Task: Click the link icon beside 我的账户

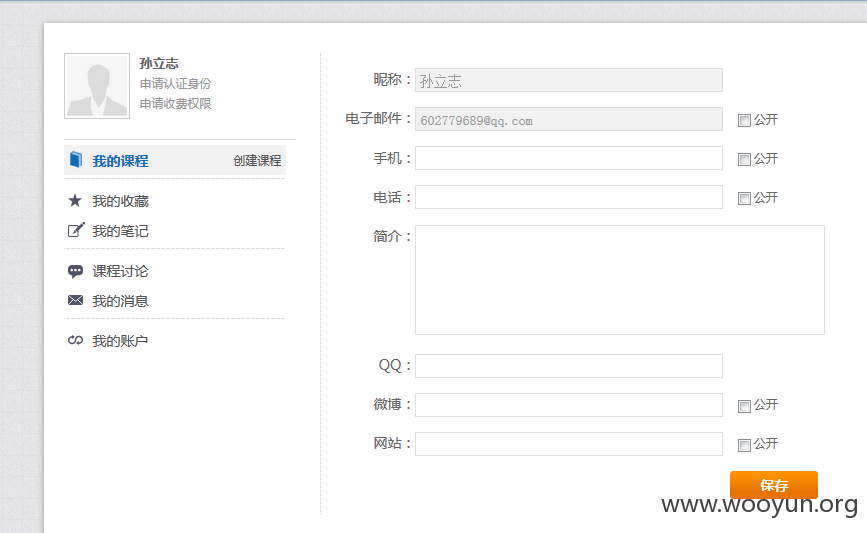Action: (75, 341)
